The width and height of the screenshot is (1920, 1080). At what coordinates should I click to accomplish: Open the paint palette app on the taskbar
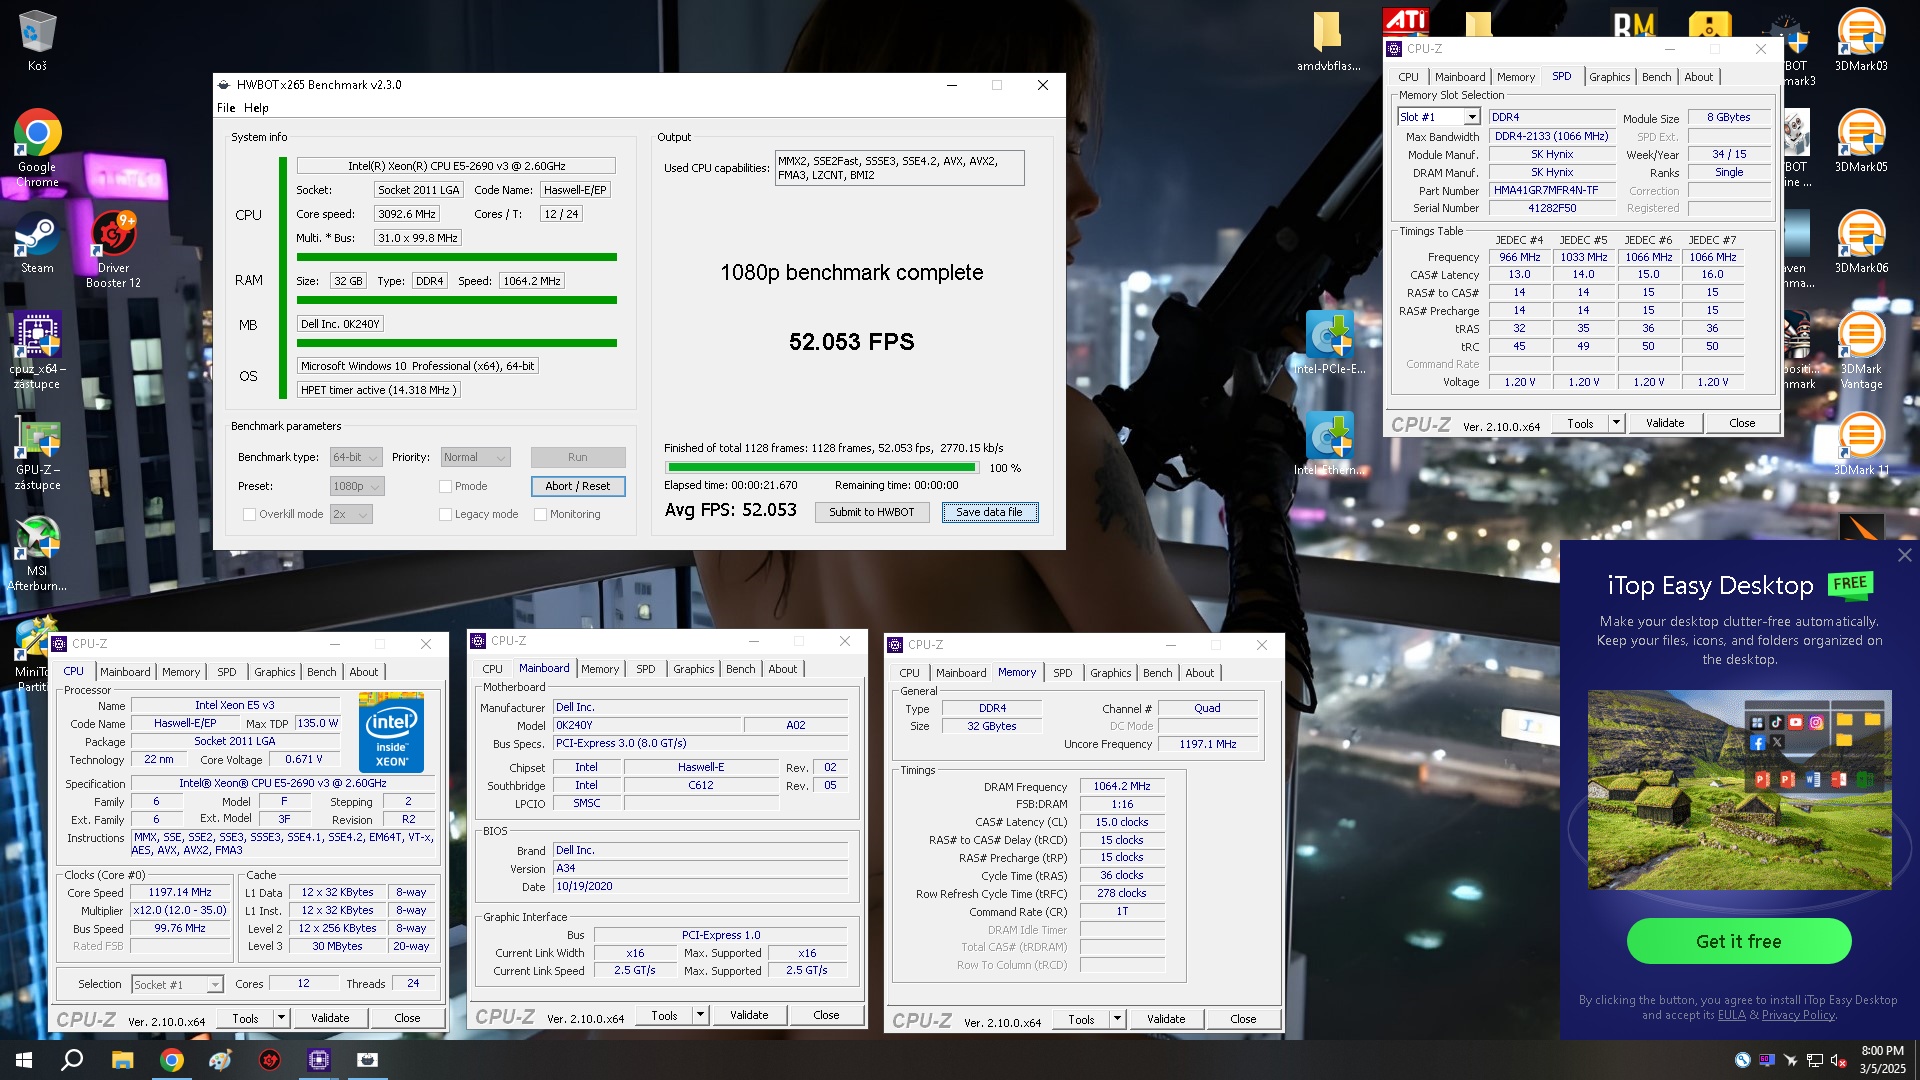[x=221, y=1060]
